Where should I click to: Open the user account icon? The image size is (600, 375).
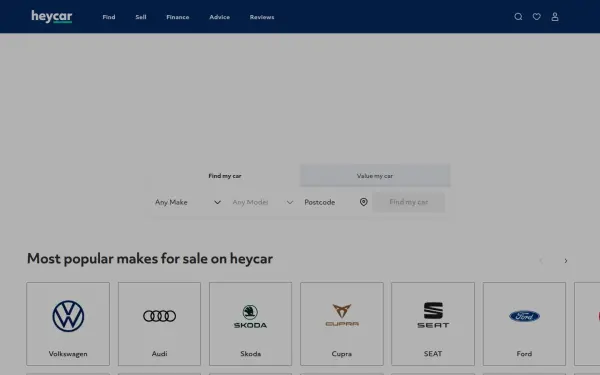click(x=555, y=16)
